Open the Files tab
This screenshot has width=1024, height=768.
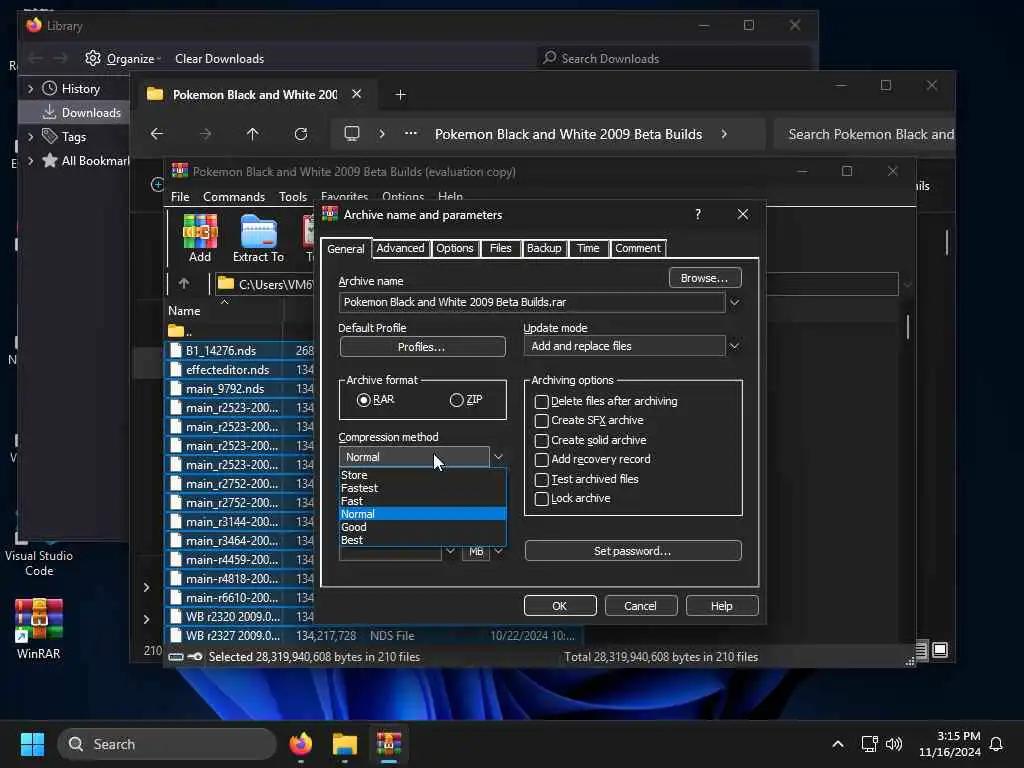[x=500, y=248]
